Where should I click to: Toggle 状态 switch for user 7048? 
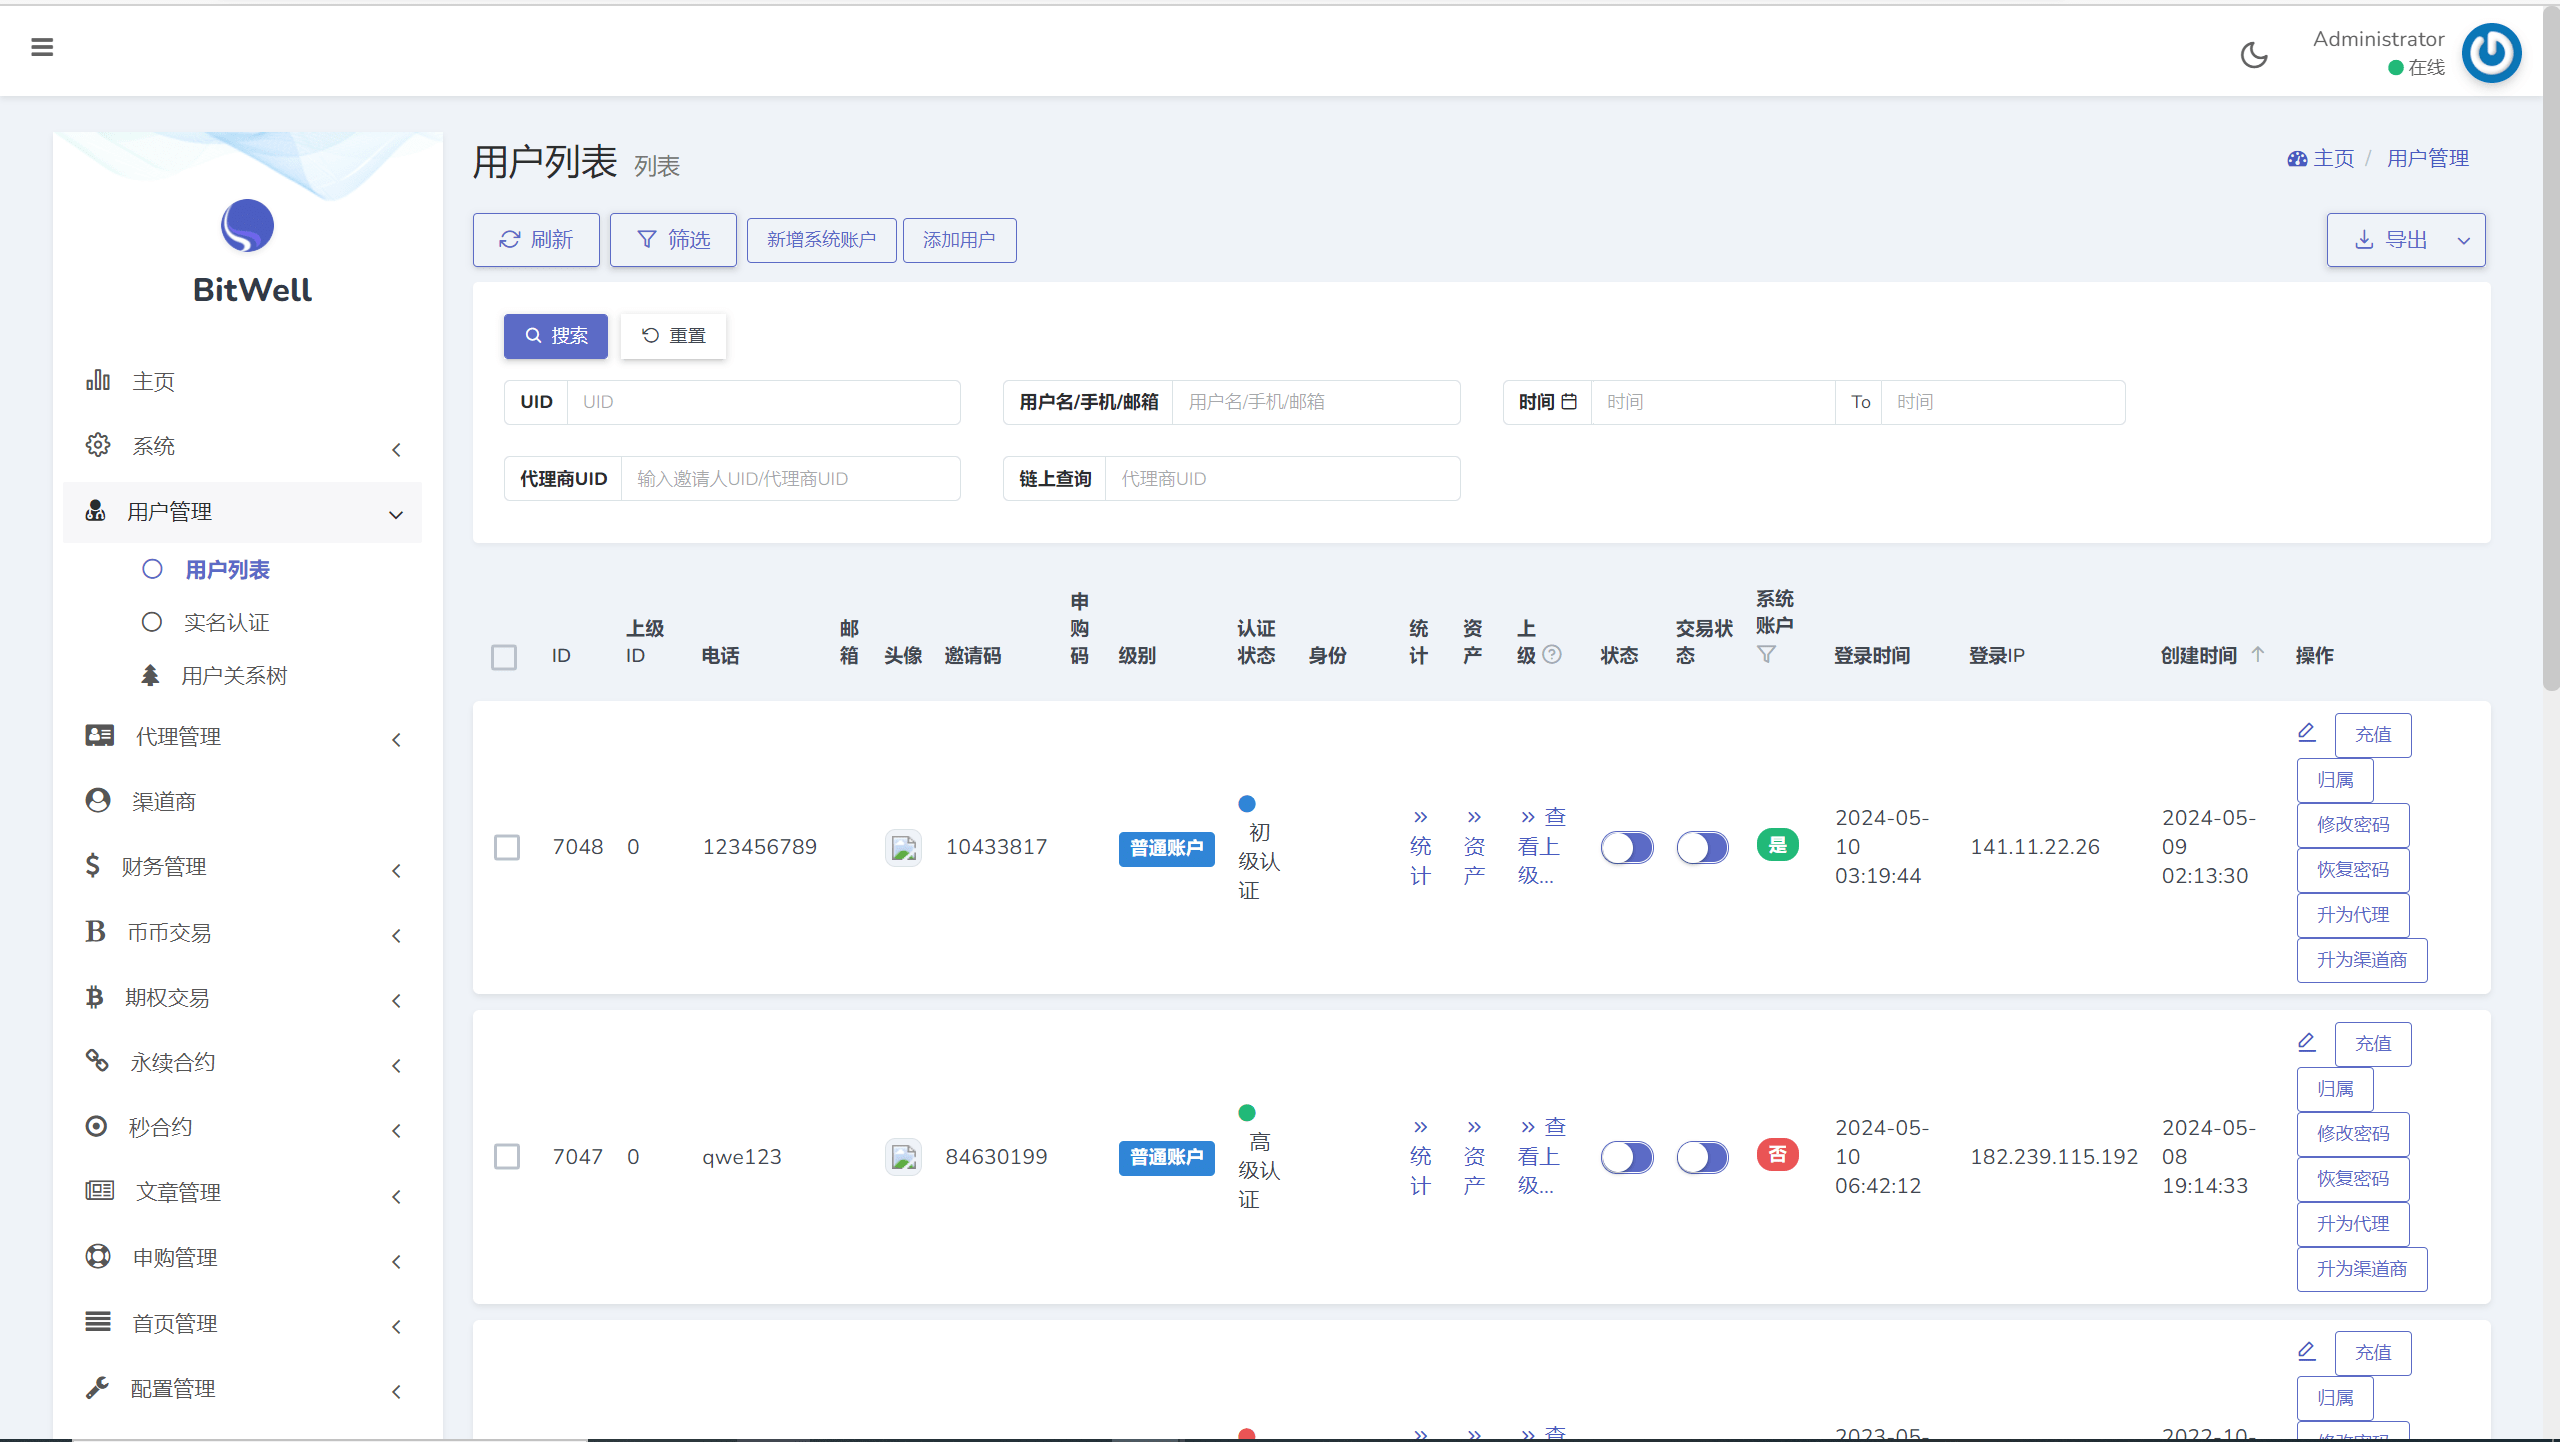pyautogui.click(x=1626, y=847)
